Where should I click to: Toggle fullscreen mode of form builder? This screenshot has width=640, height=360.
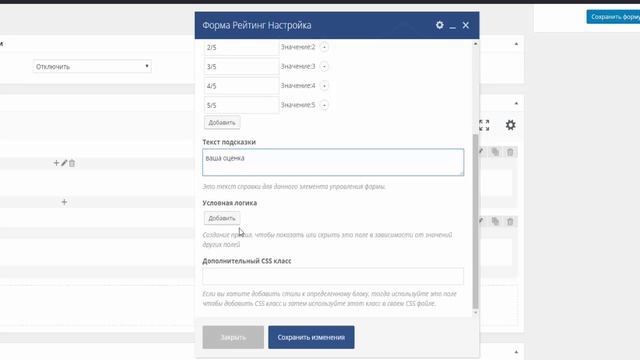tap(484, 125)
